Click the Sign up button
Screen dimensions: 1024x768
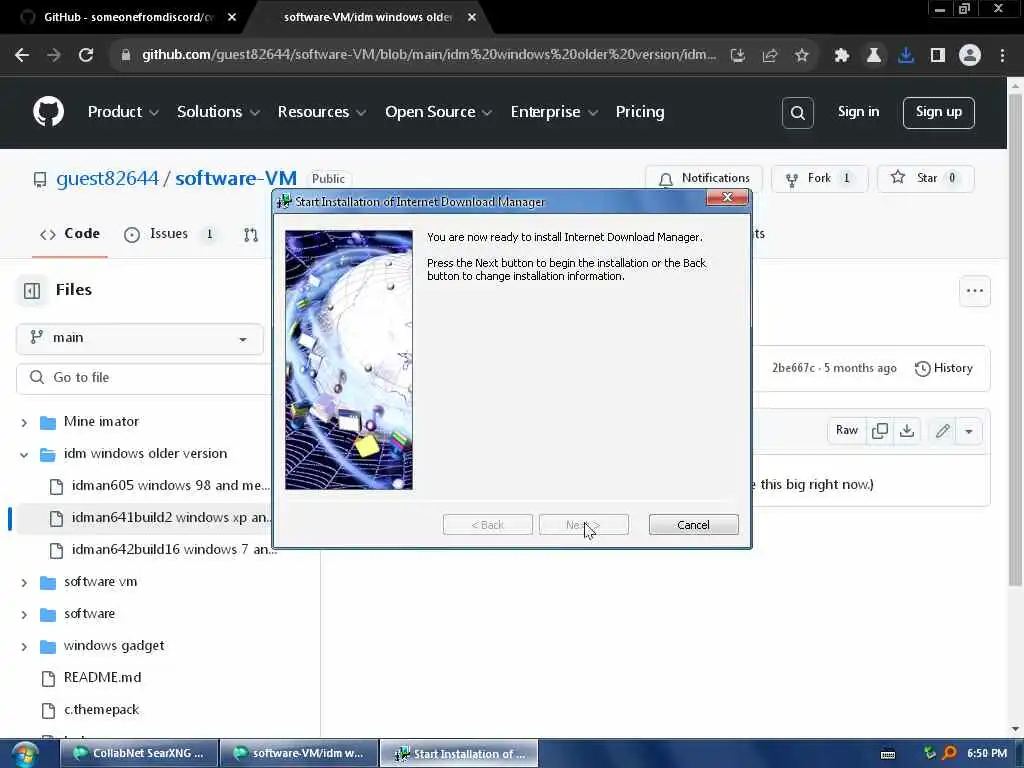tap(938, 112)
